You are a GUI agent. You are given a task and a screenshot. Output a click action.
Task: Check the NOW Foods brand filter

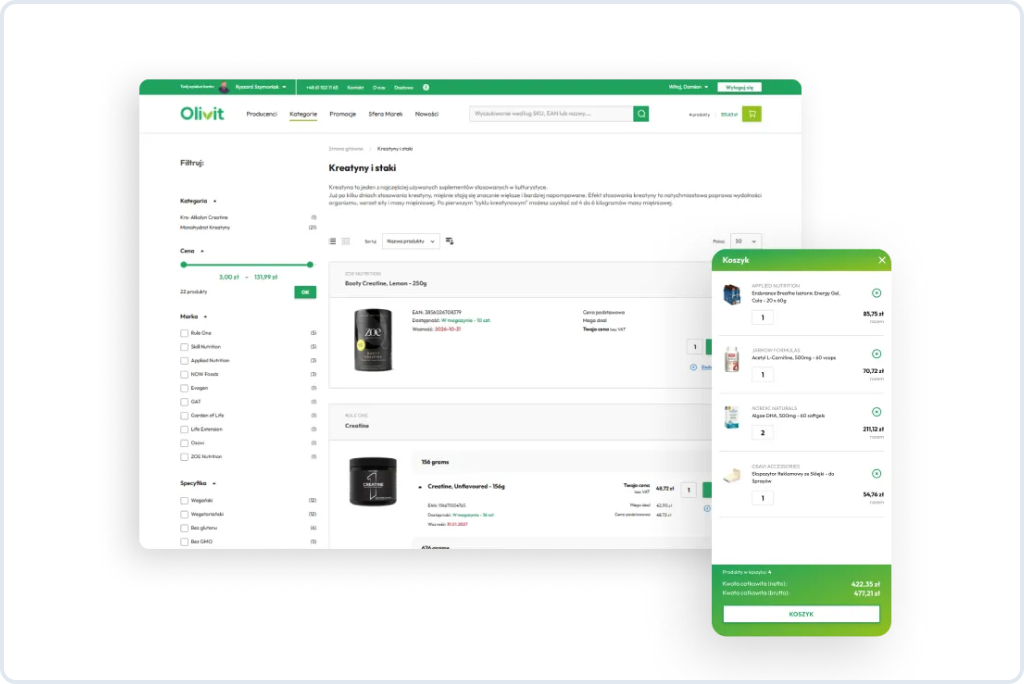(x=184, y=374)
